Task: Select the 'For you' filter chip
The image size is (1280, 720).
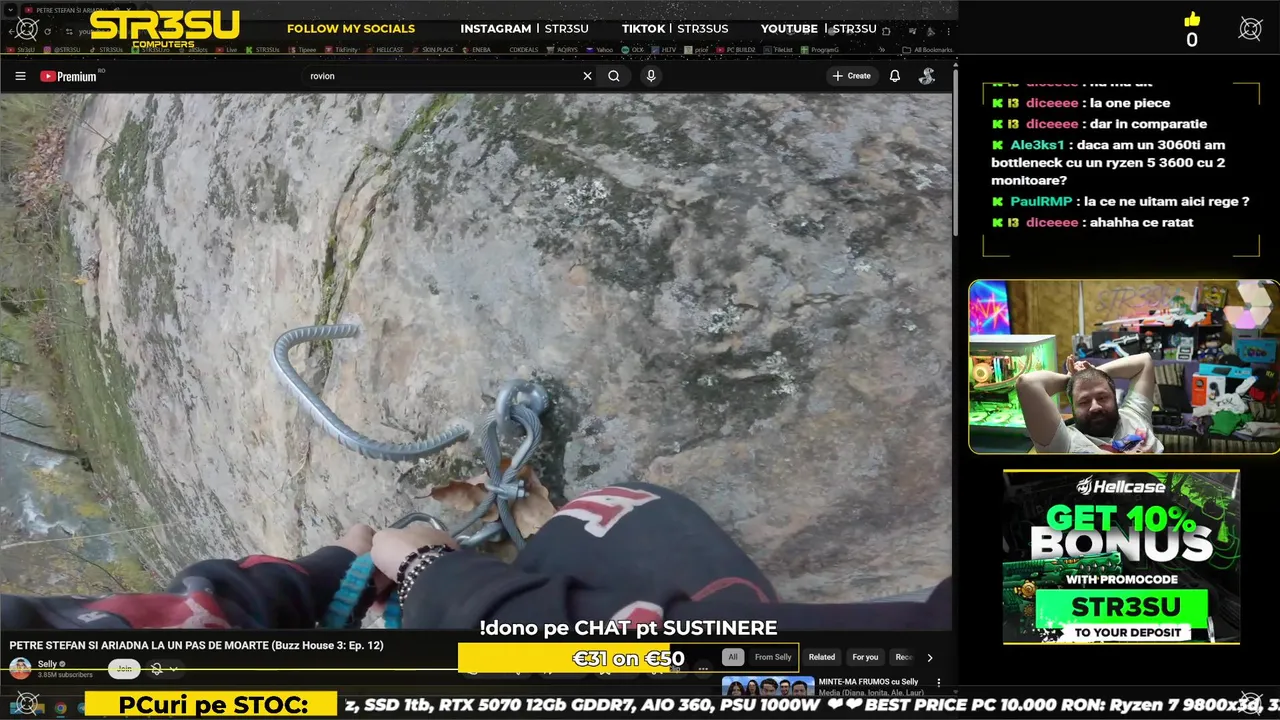Action: [x=865, y=657]
